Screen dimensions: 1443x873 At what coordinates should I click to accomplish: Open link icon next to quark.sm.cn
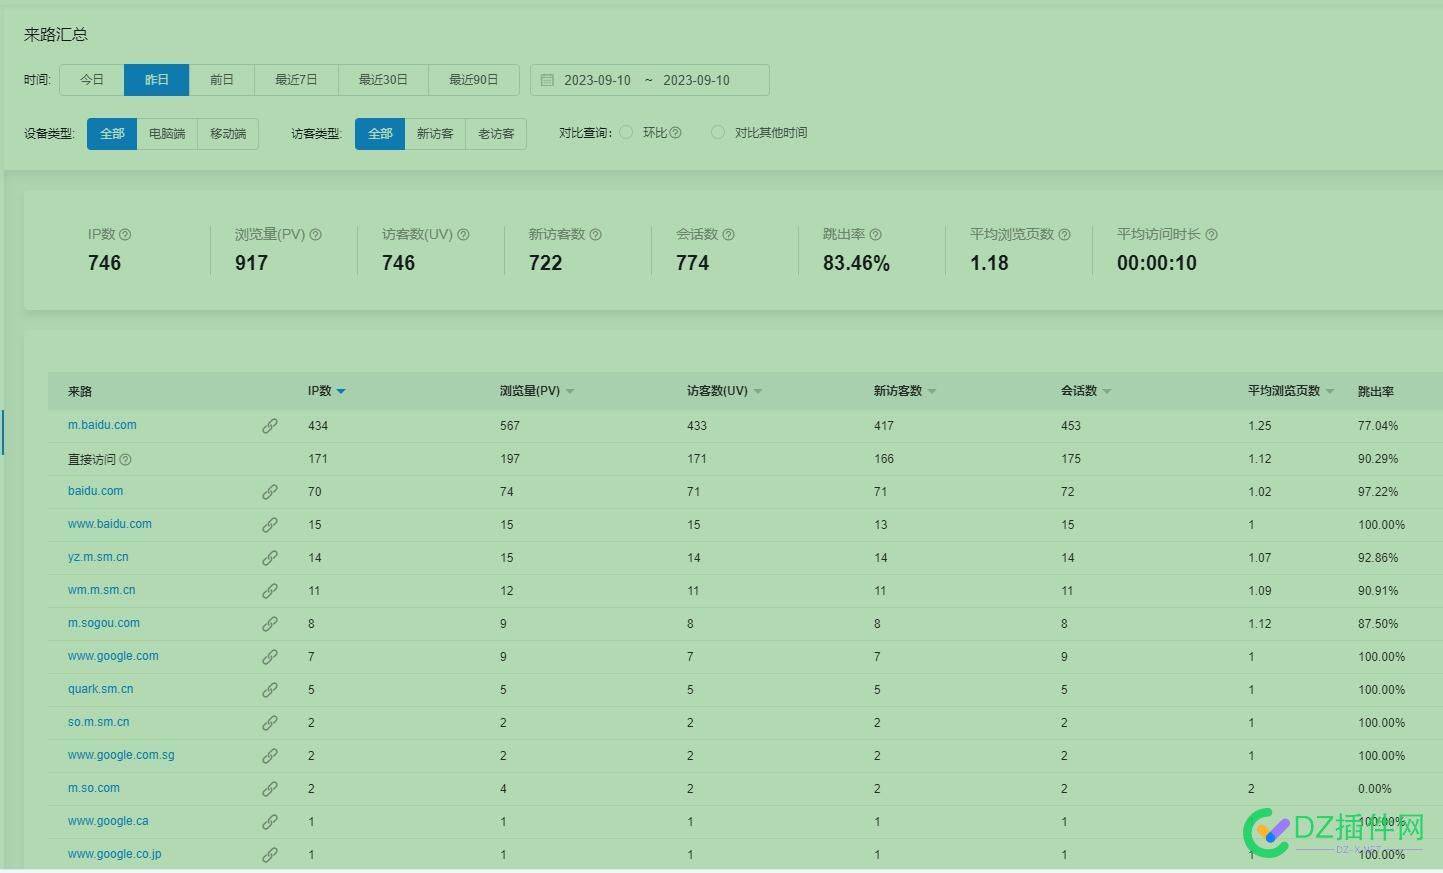270,690
